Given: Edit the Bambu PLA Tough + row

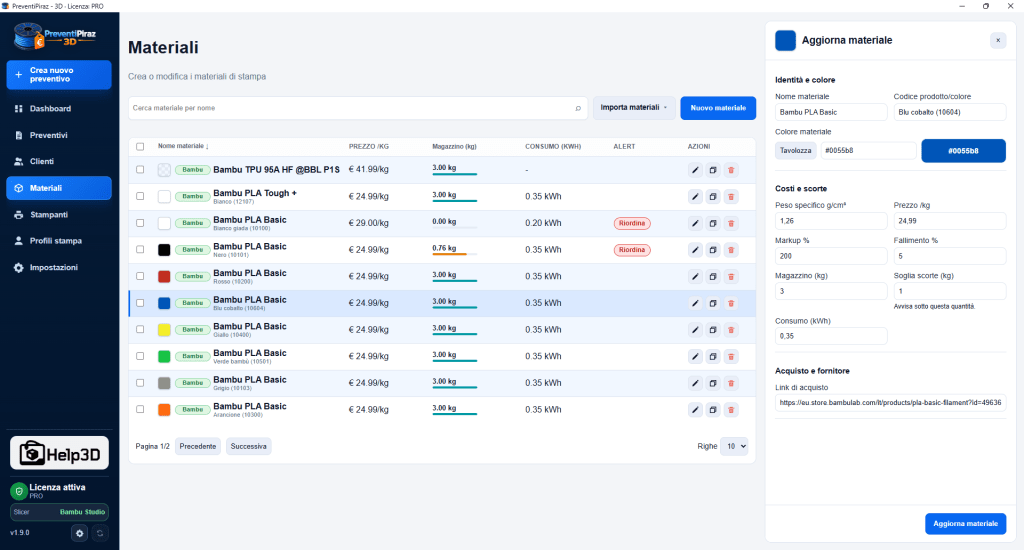Looking at the screenshot, I should (695, 197).
